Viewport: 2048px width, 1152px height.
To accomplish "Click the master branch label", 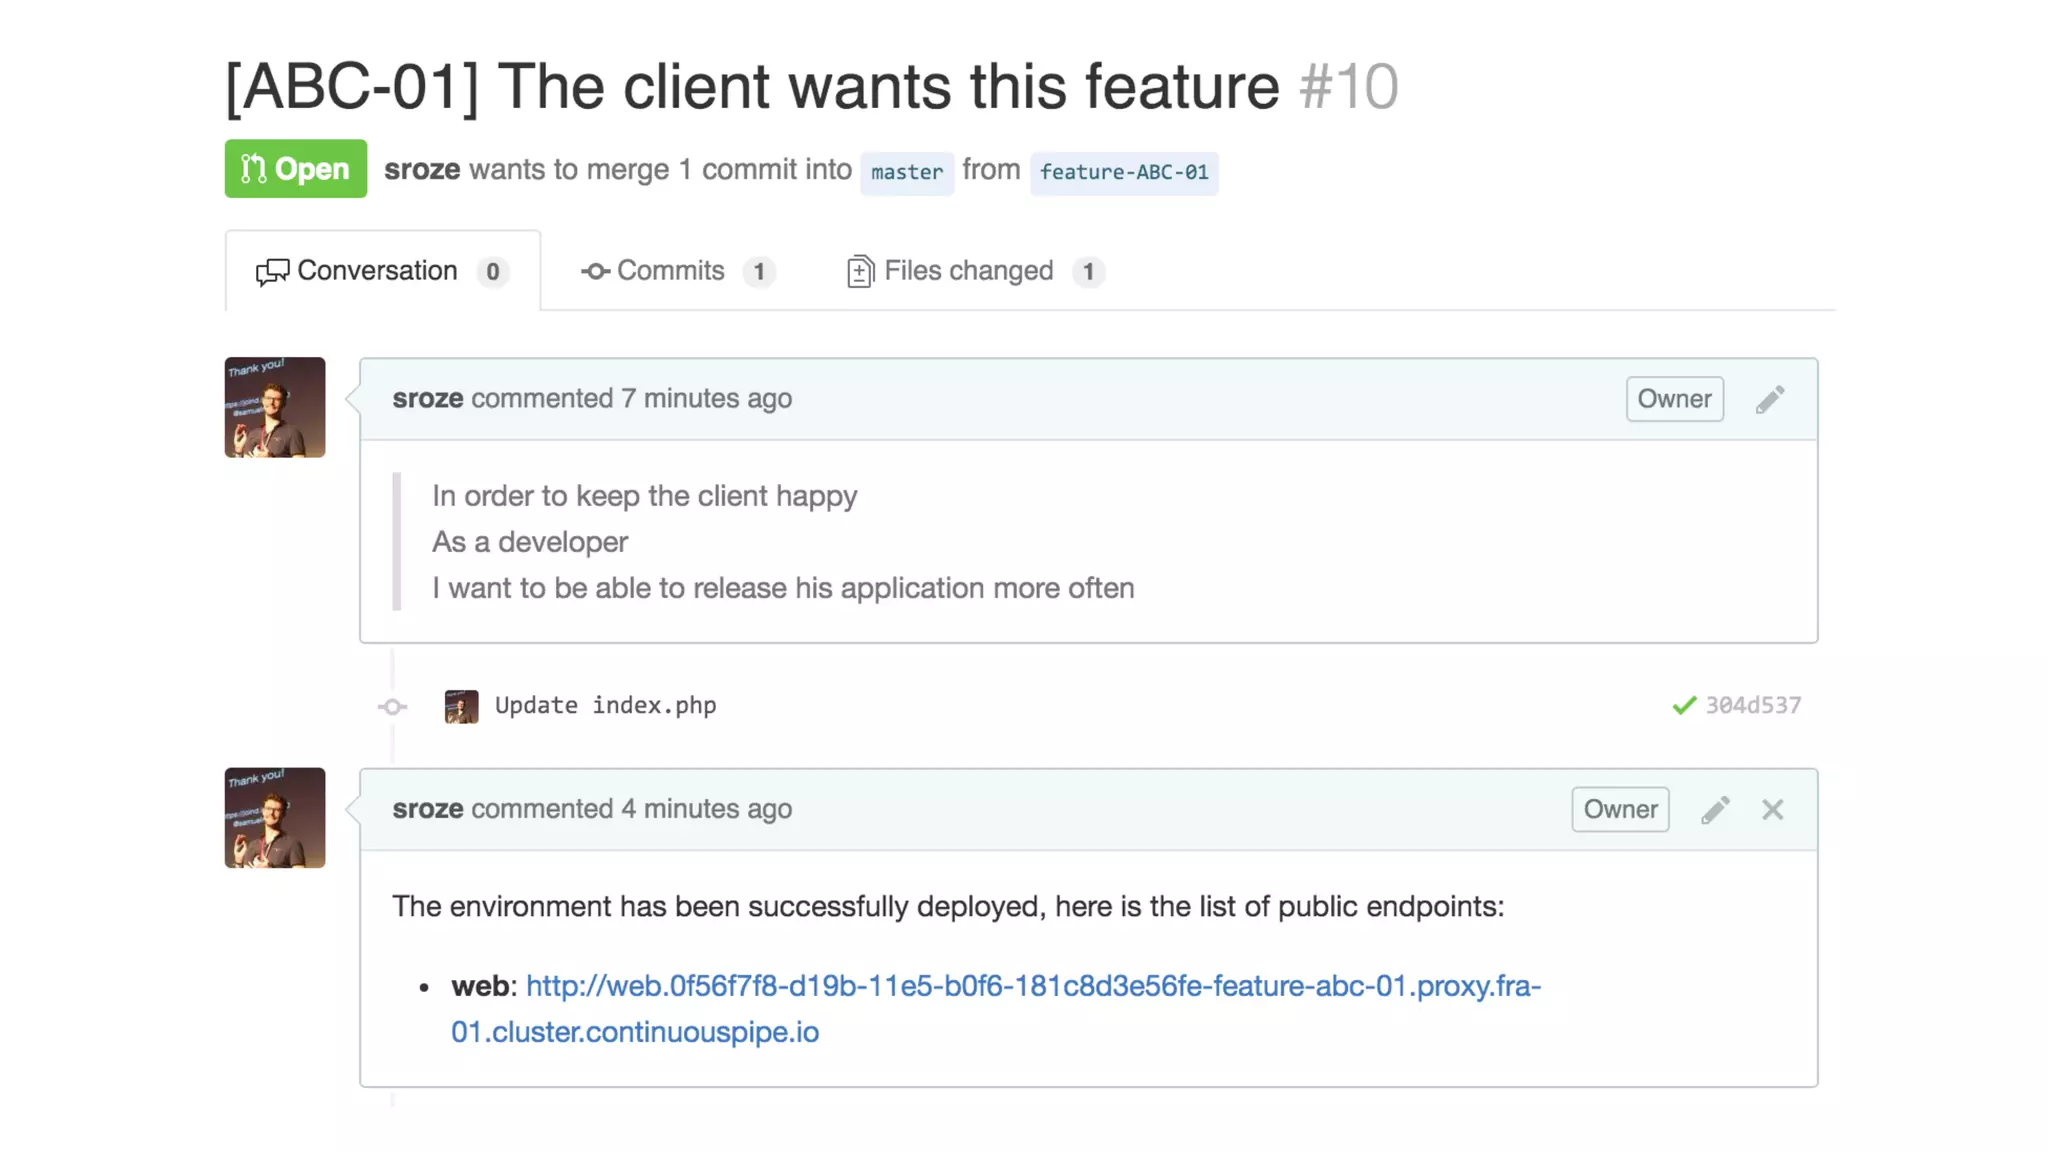I will [906, 172].
